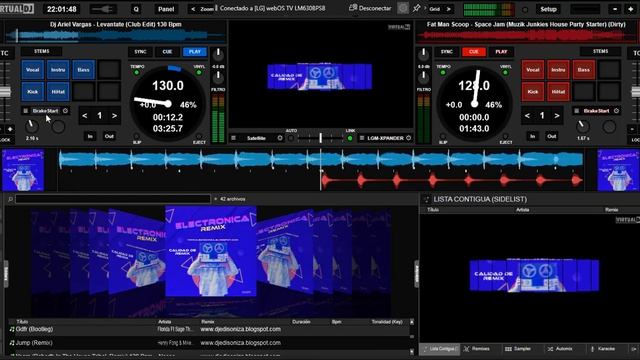Click the Q button in the top bar
640x360 pixels.
(136, 9)
